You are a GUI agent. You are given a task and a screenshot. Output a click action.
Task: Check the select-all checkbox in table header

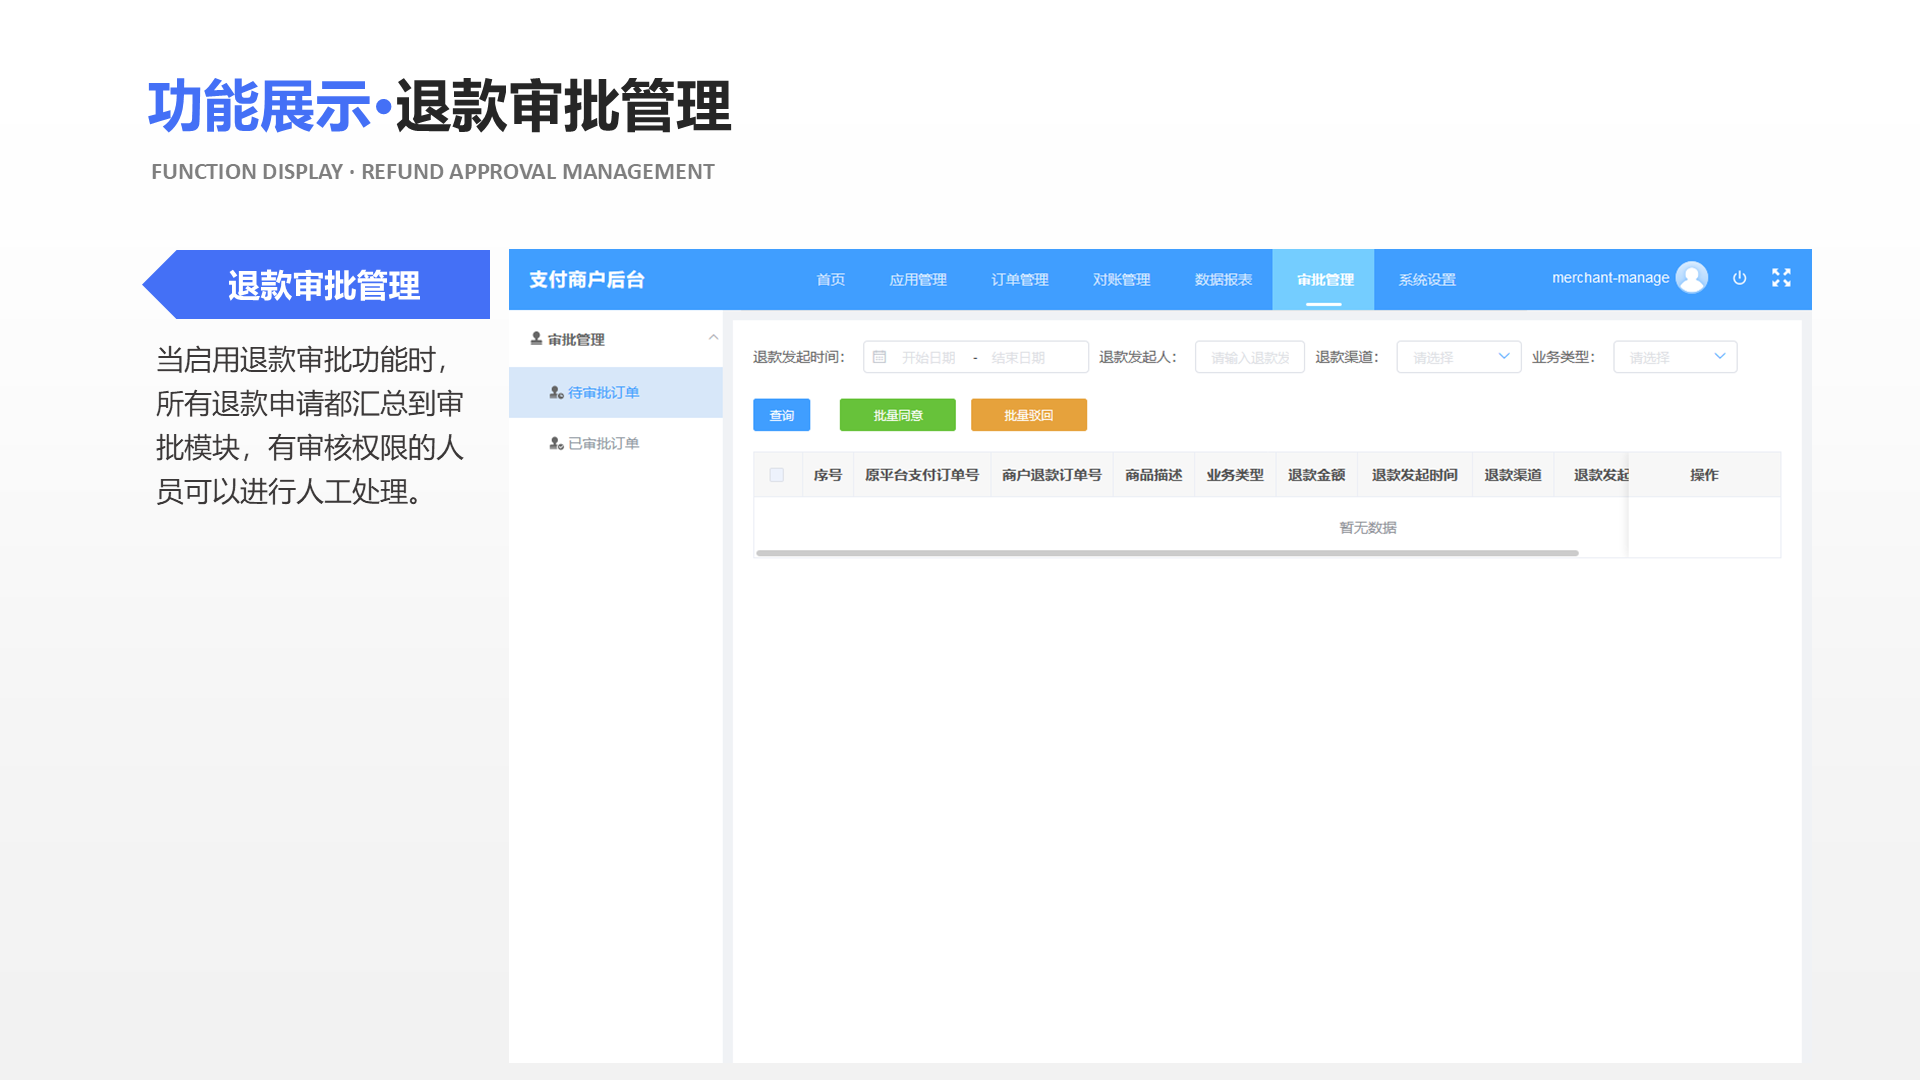pyautogui.click(x=778, y=475)
